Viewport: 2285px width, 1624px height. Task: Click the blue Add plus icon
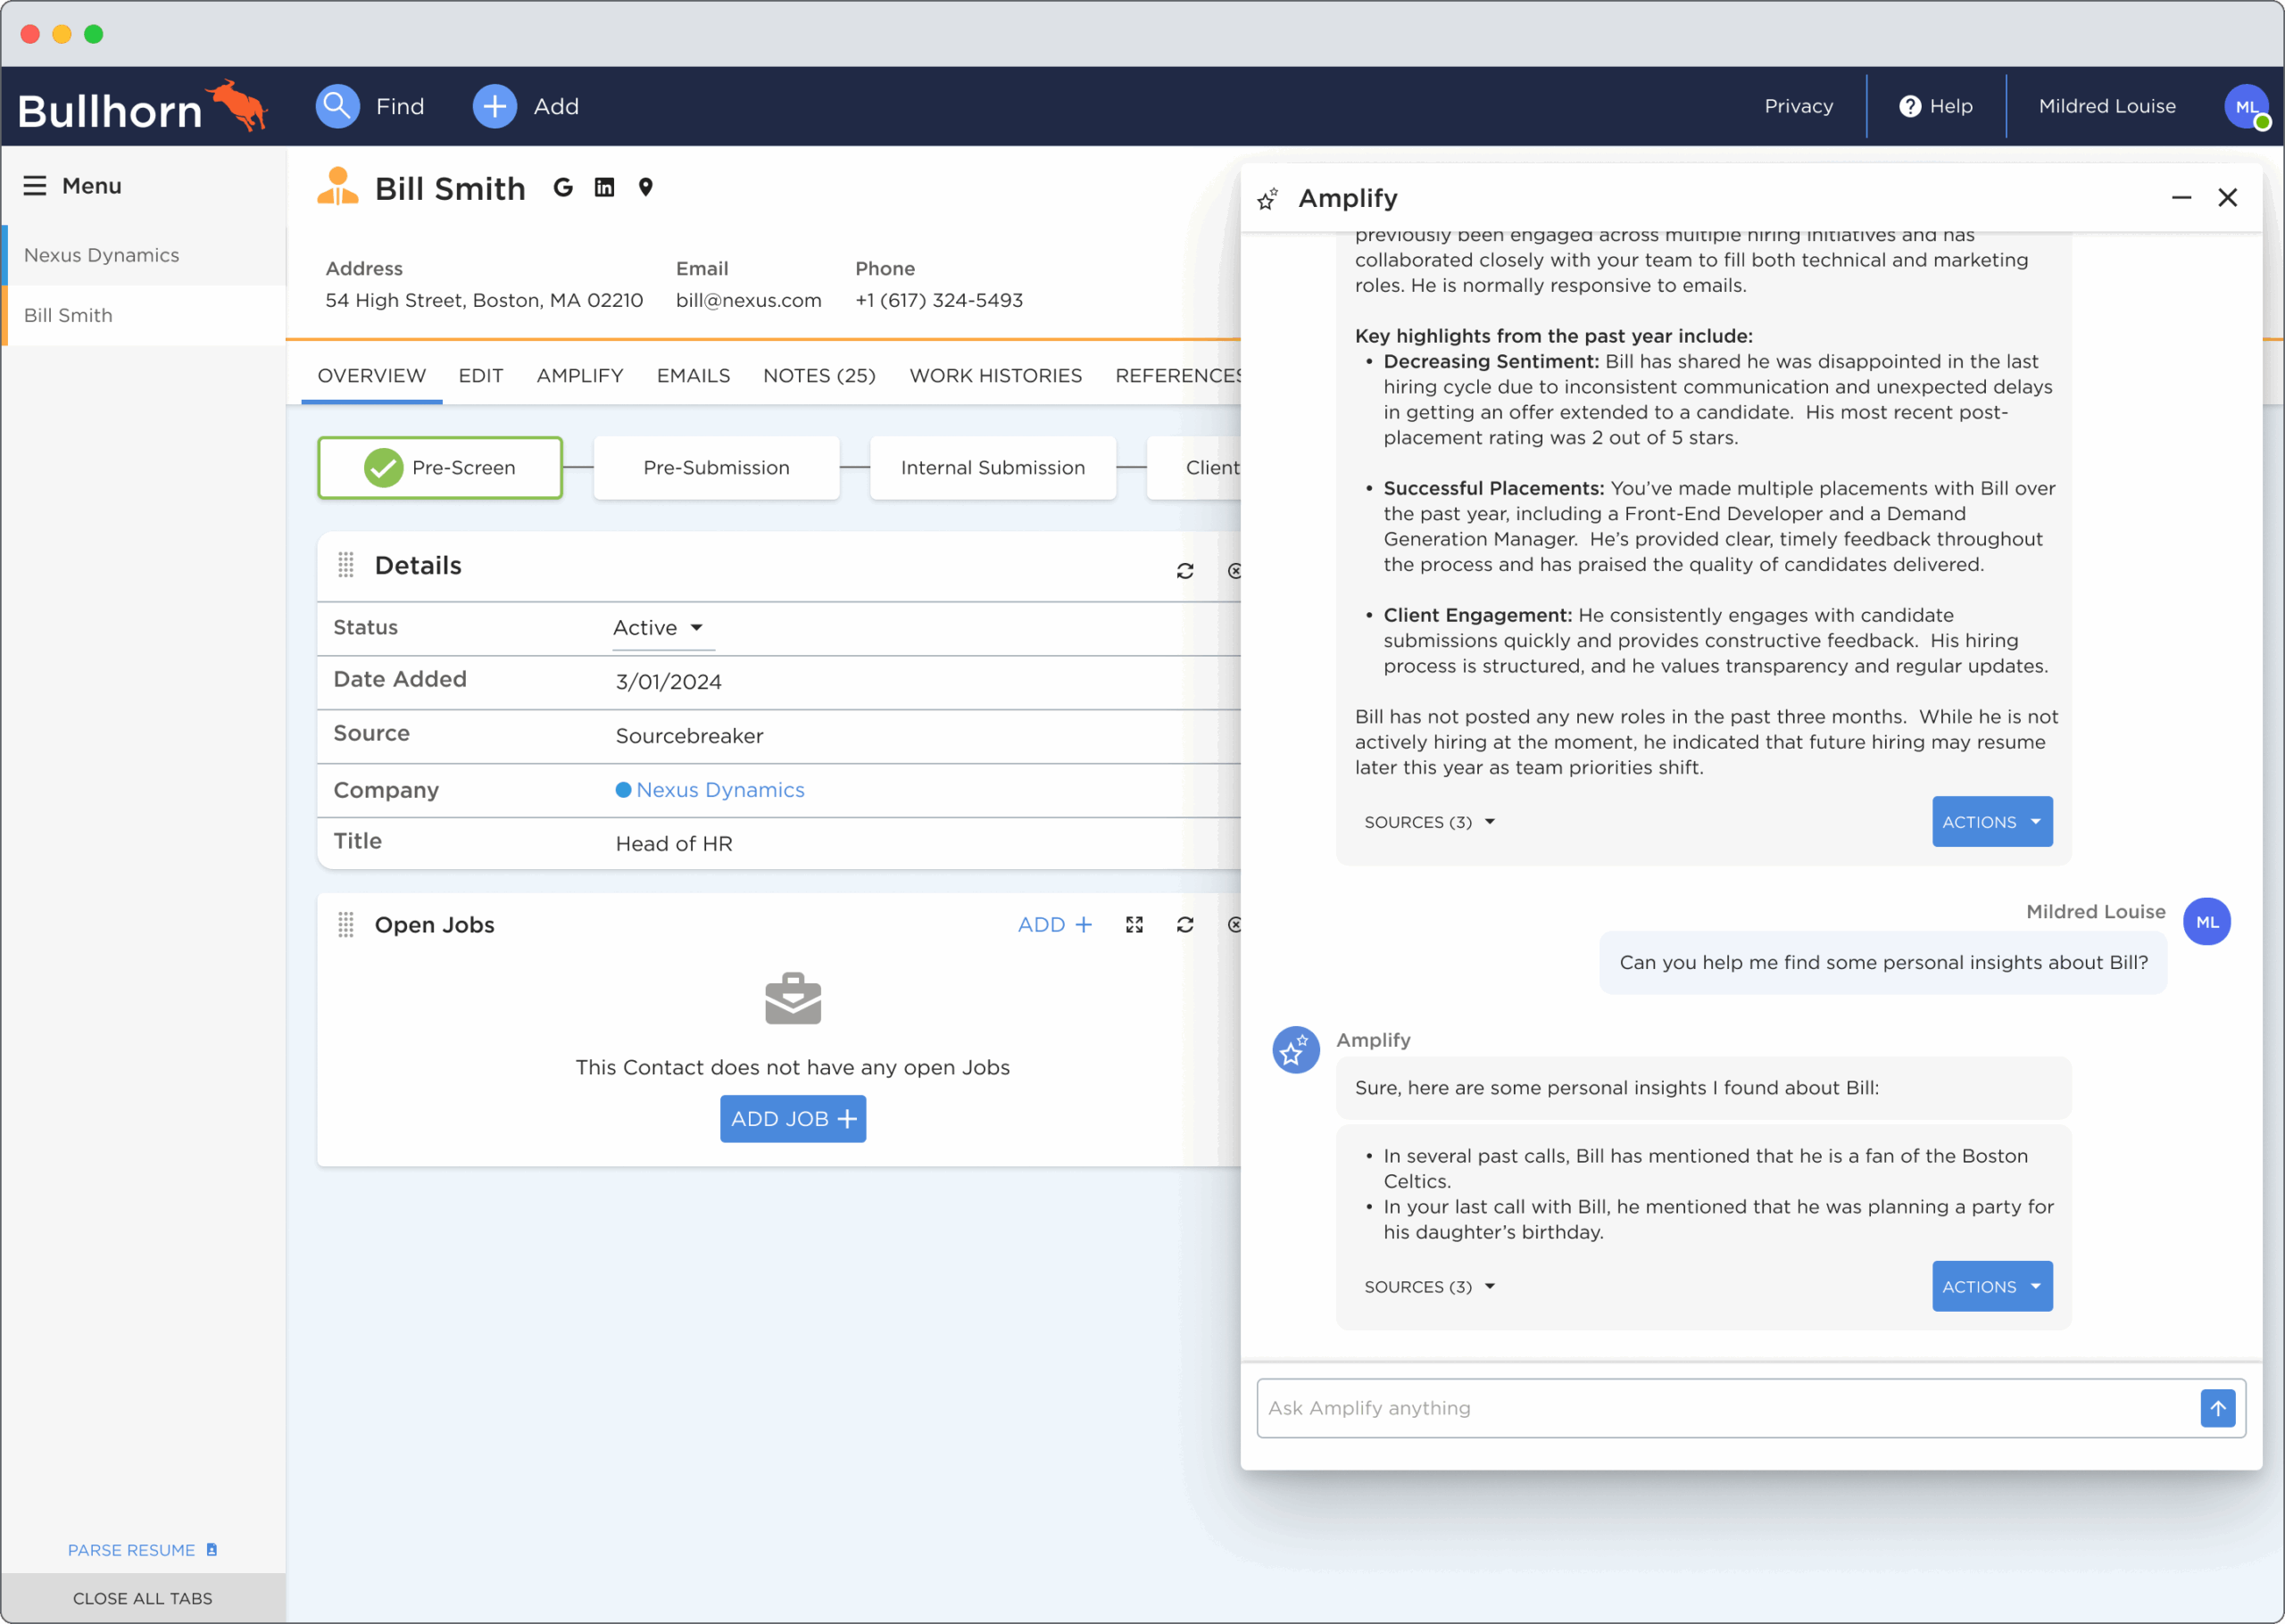(494, 106)
